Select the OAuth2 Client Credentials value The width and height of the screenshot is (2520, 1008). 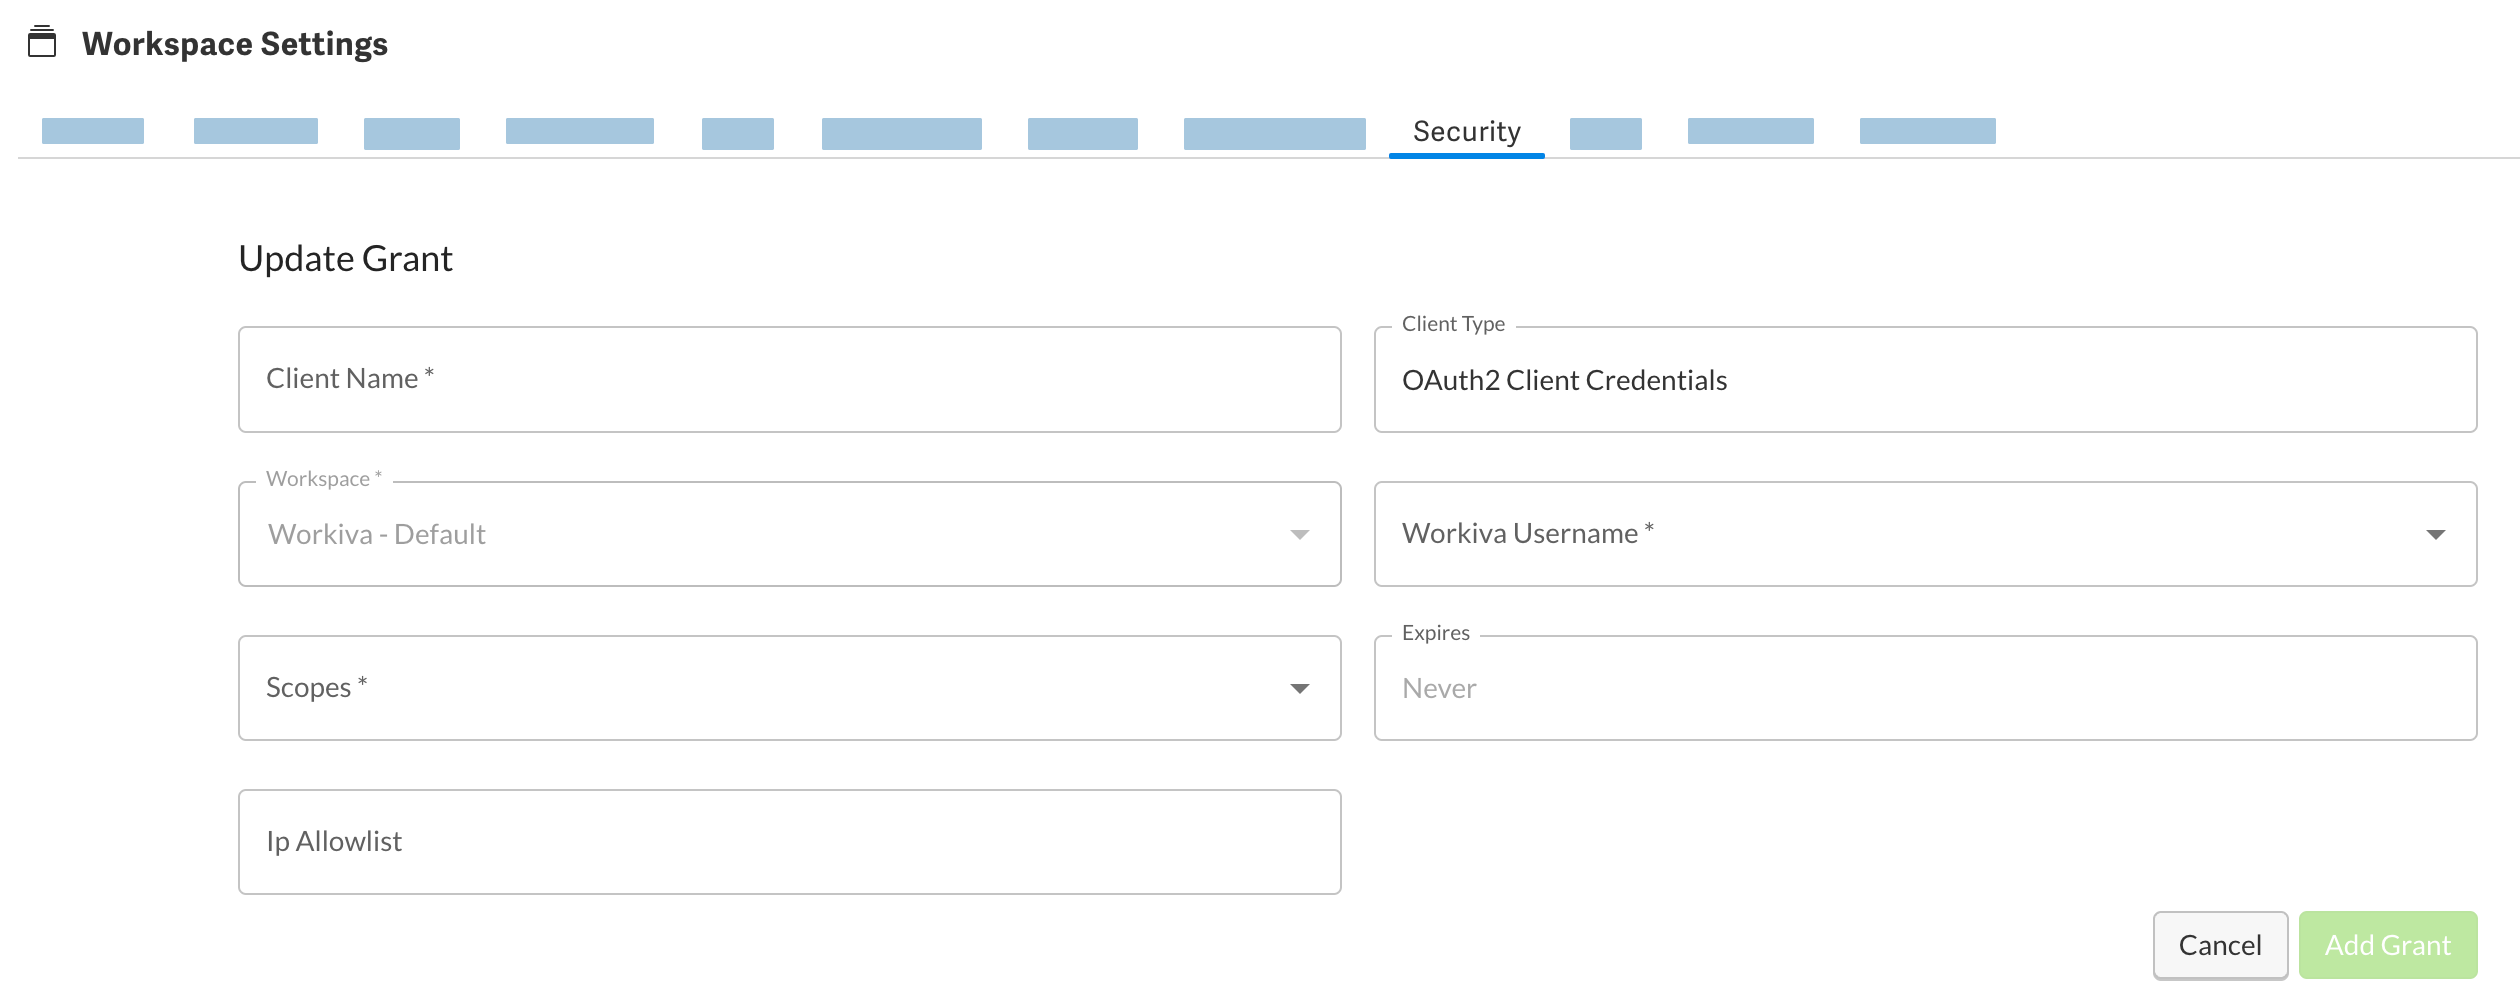(x=1565, y=379)
